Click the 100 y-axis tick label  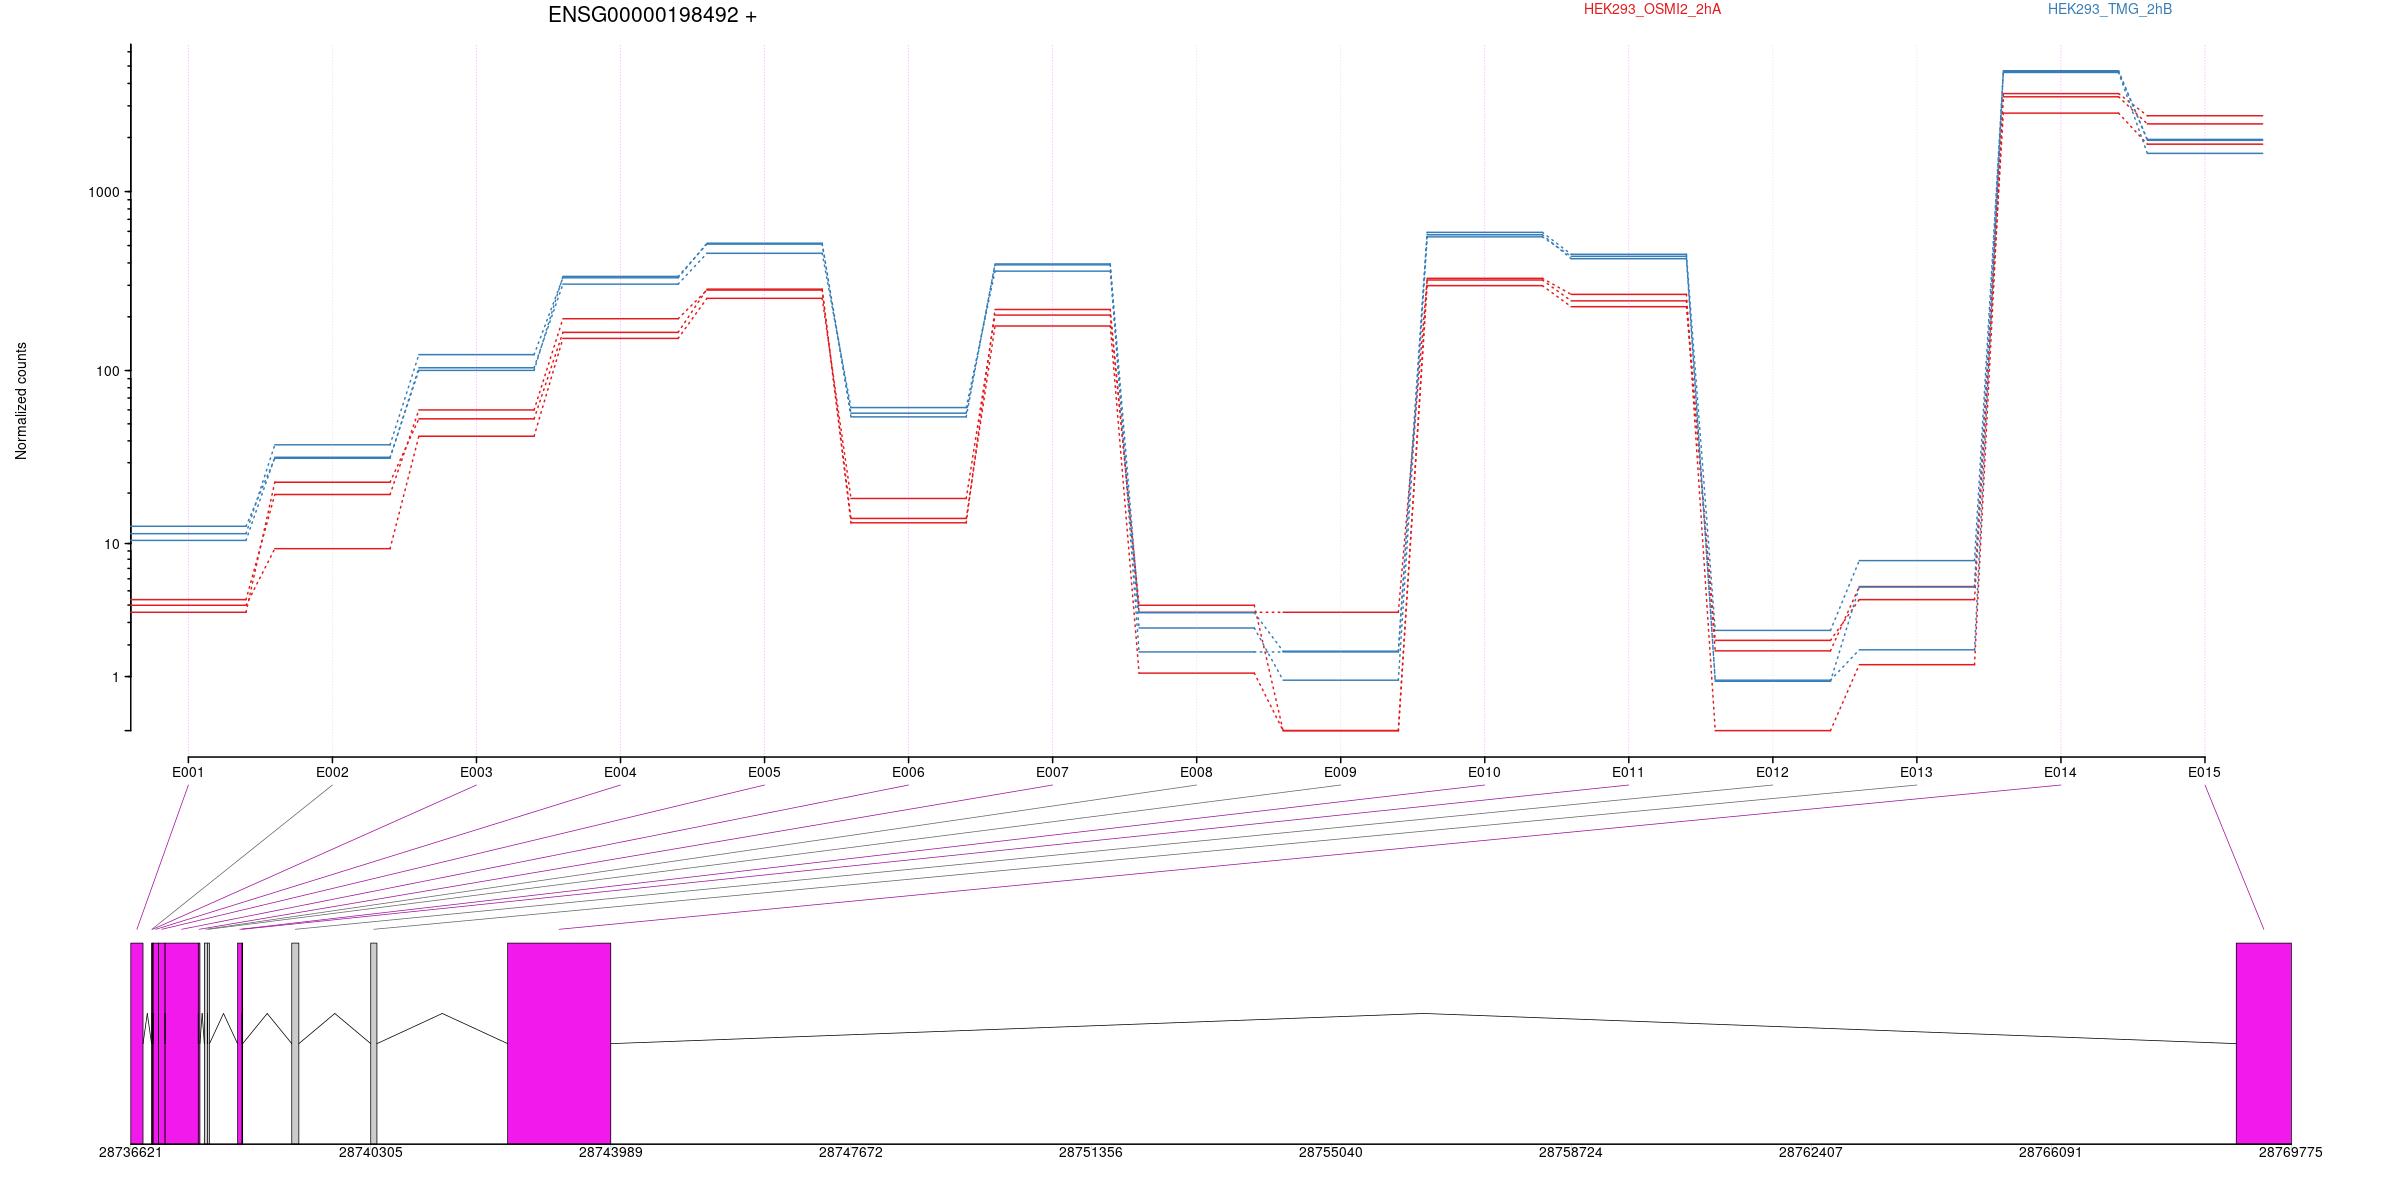107,371
